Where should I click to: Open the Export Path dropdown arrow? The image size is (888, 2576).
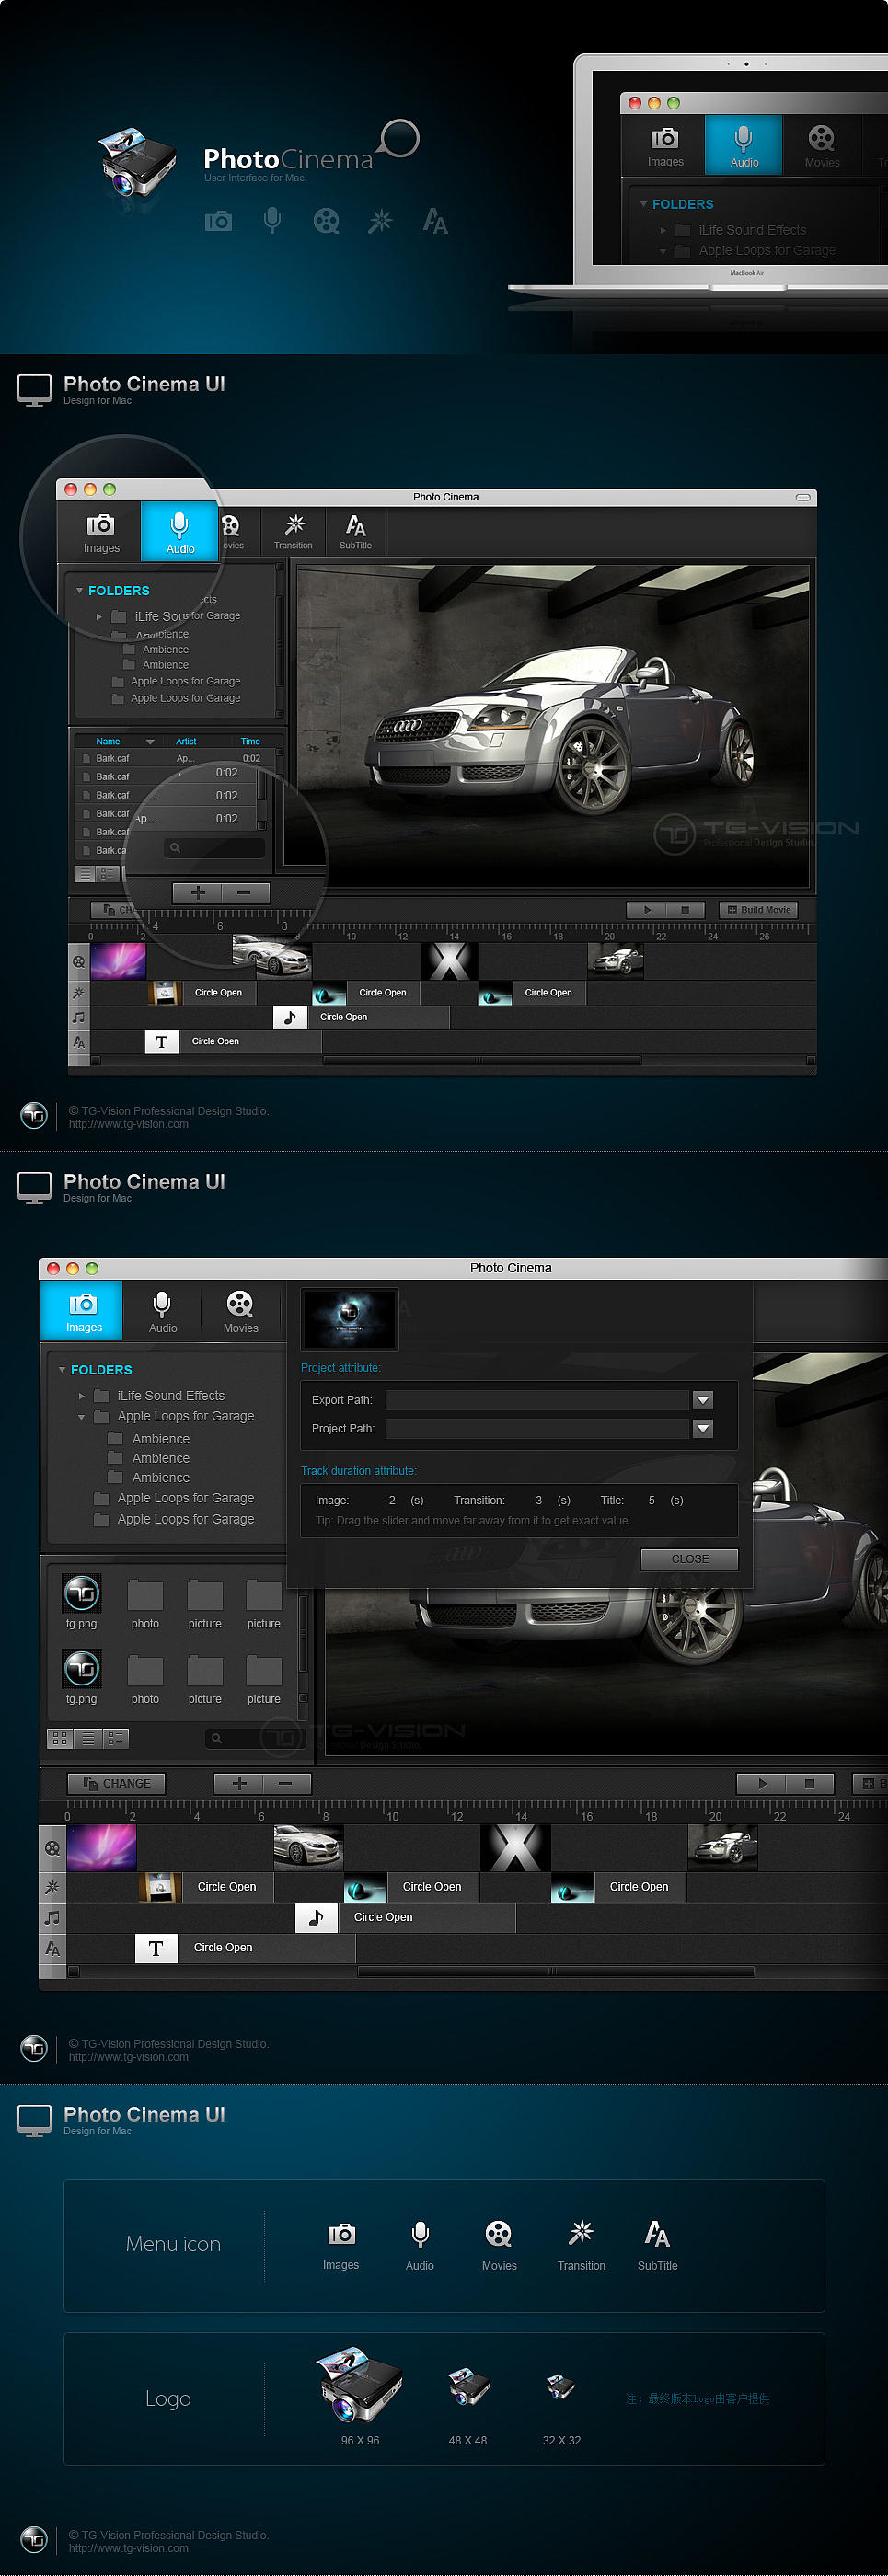pos(703,1400)
